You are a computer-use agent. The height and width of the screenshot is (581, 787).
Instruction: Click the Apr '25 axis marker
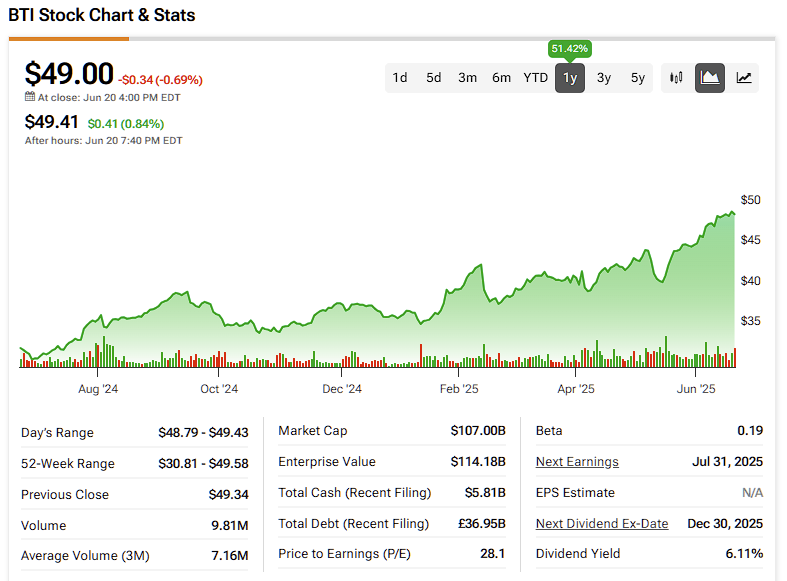[576, 389]
